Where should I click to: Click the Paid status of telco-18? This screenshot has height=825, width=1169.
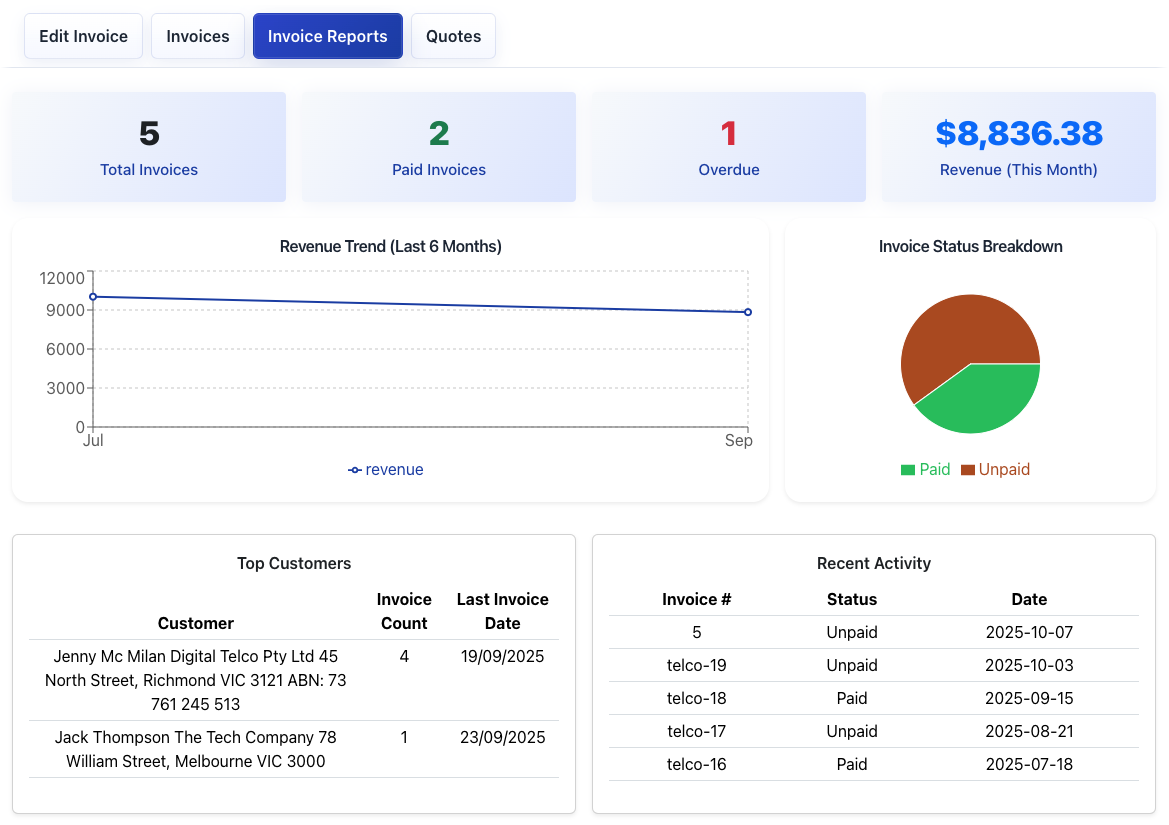851,698
